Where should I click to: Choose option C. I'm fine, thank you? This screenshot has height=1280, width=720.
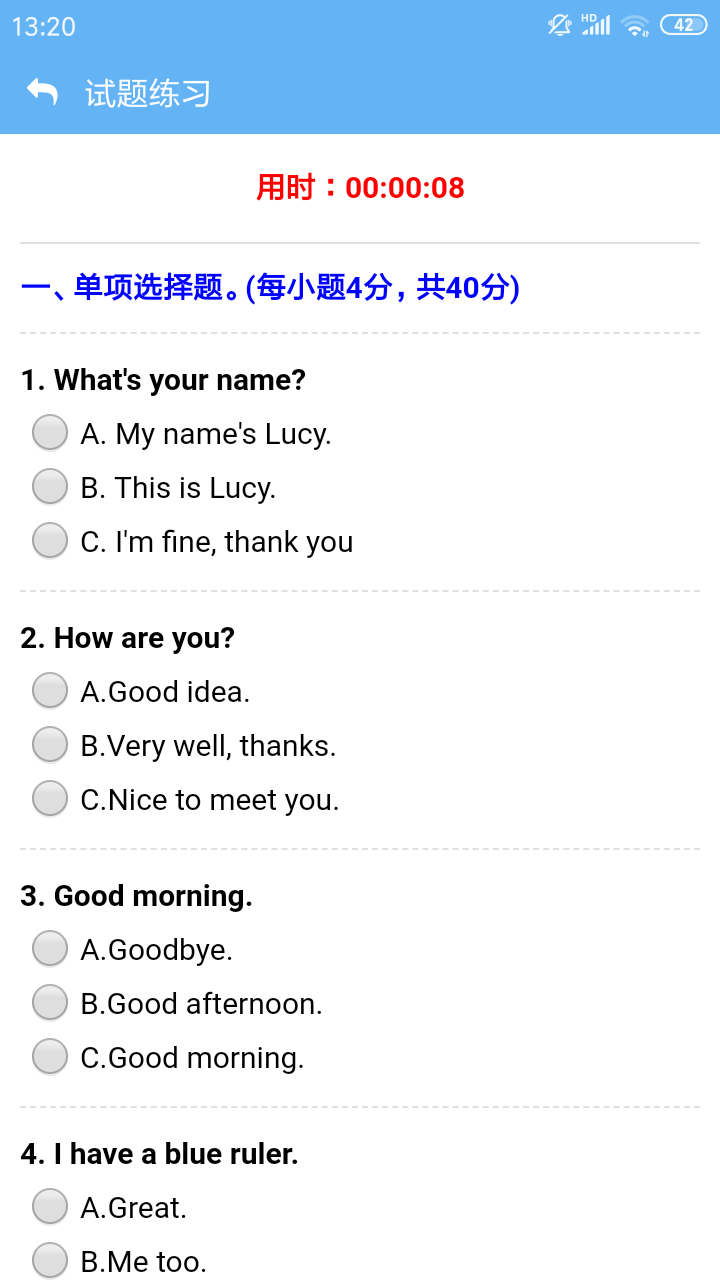point(50,541)
